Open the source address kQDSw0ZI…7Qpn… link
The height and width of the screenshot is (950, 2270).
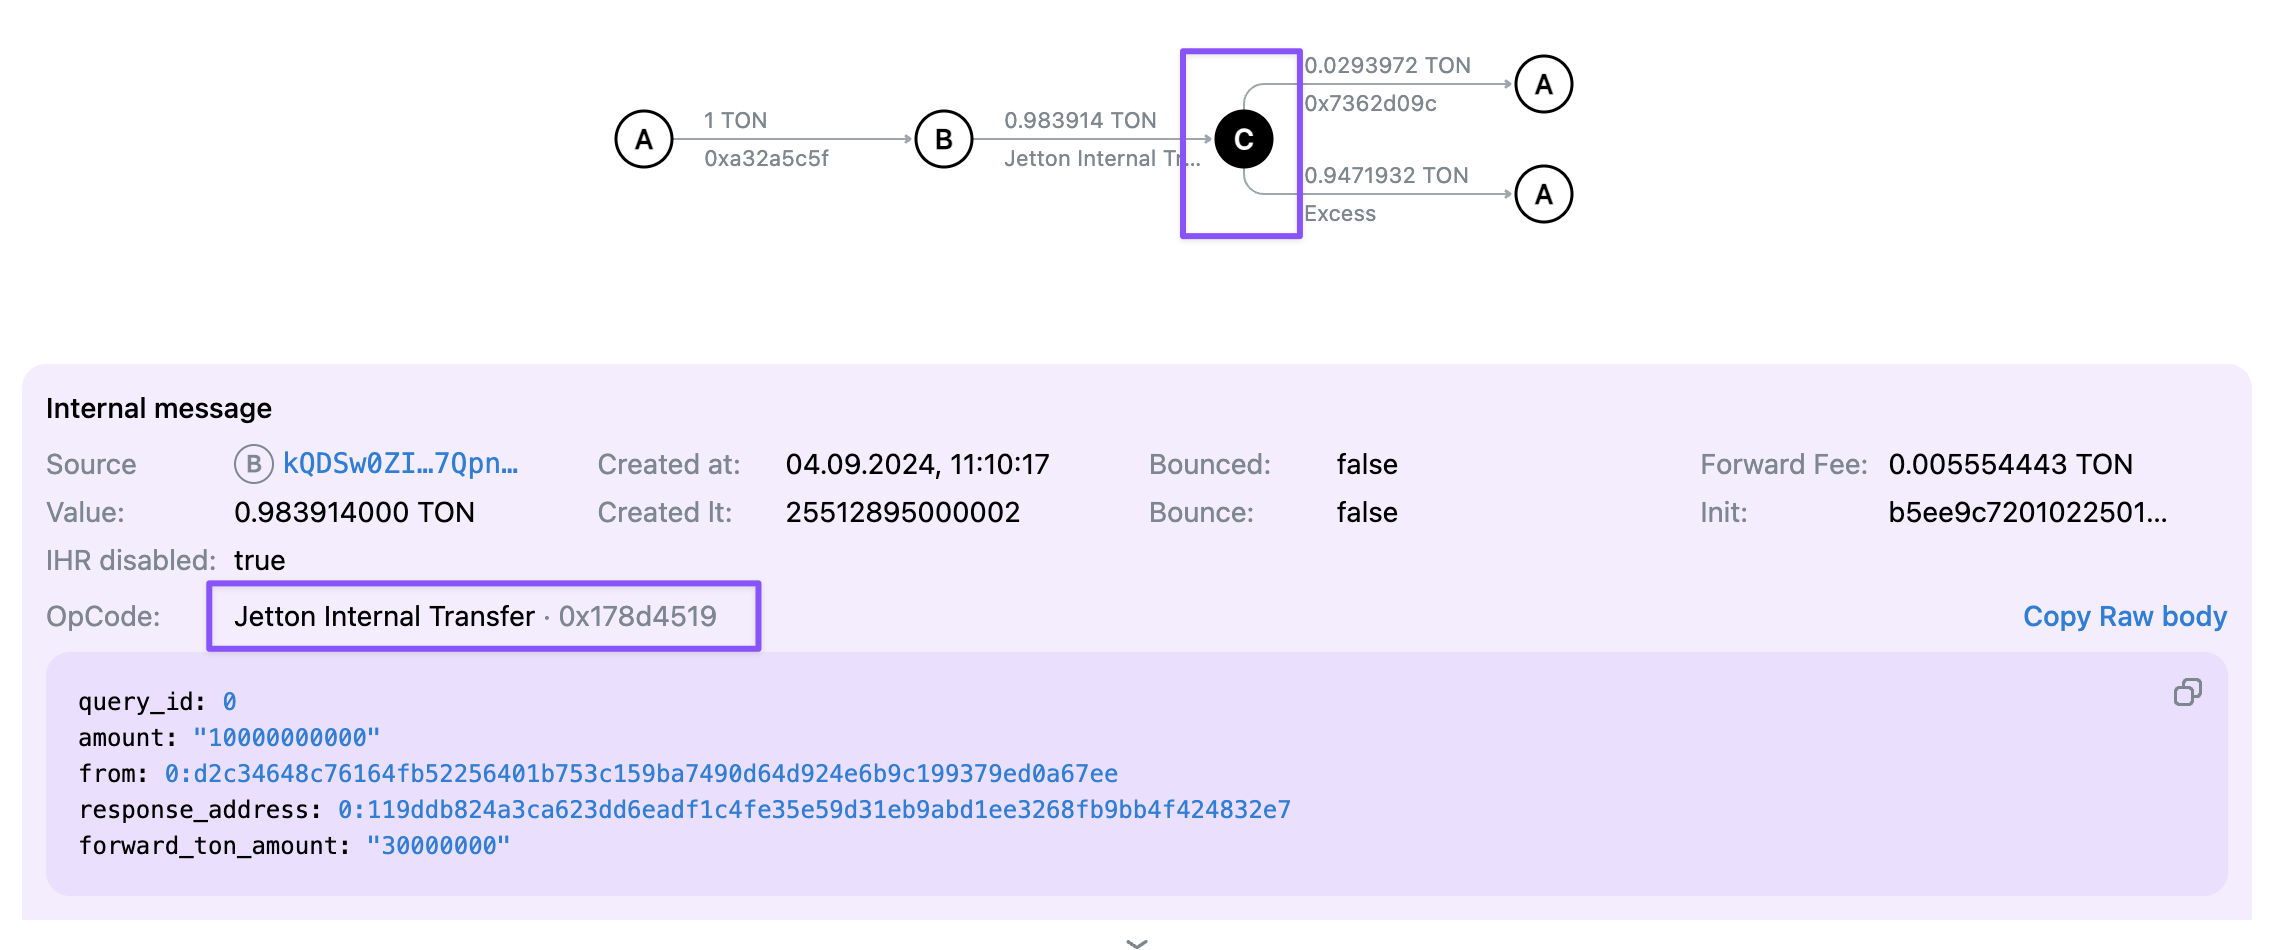[400, 464]
